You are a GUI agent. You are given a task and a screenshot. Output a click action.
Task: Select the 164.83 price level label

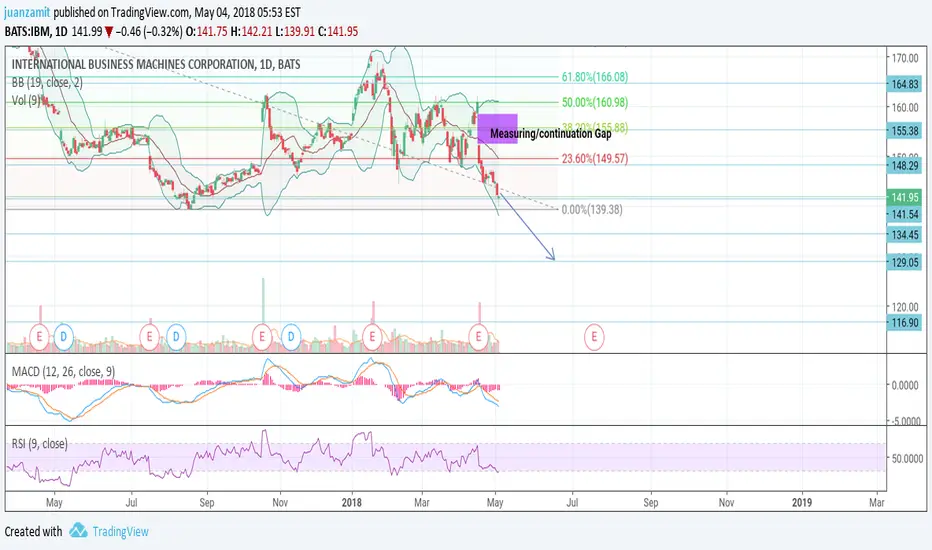click(905, 84)
